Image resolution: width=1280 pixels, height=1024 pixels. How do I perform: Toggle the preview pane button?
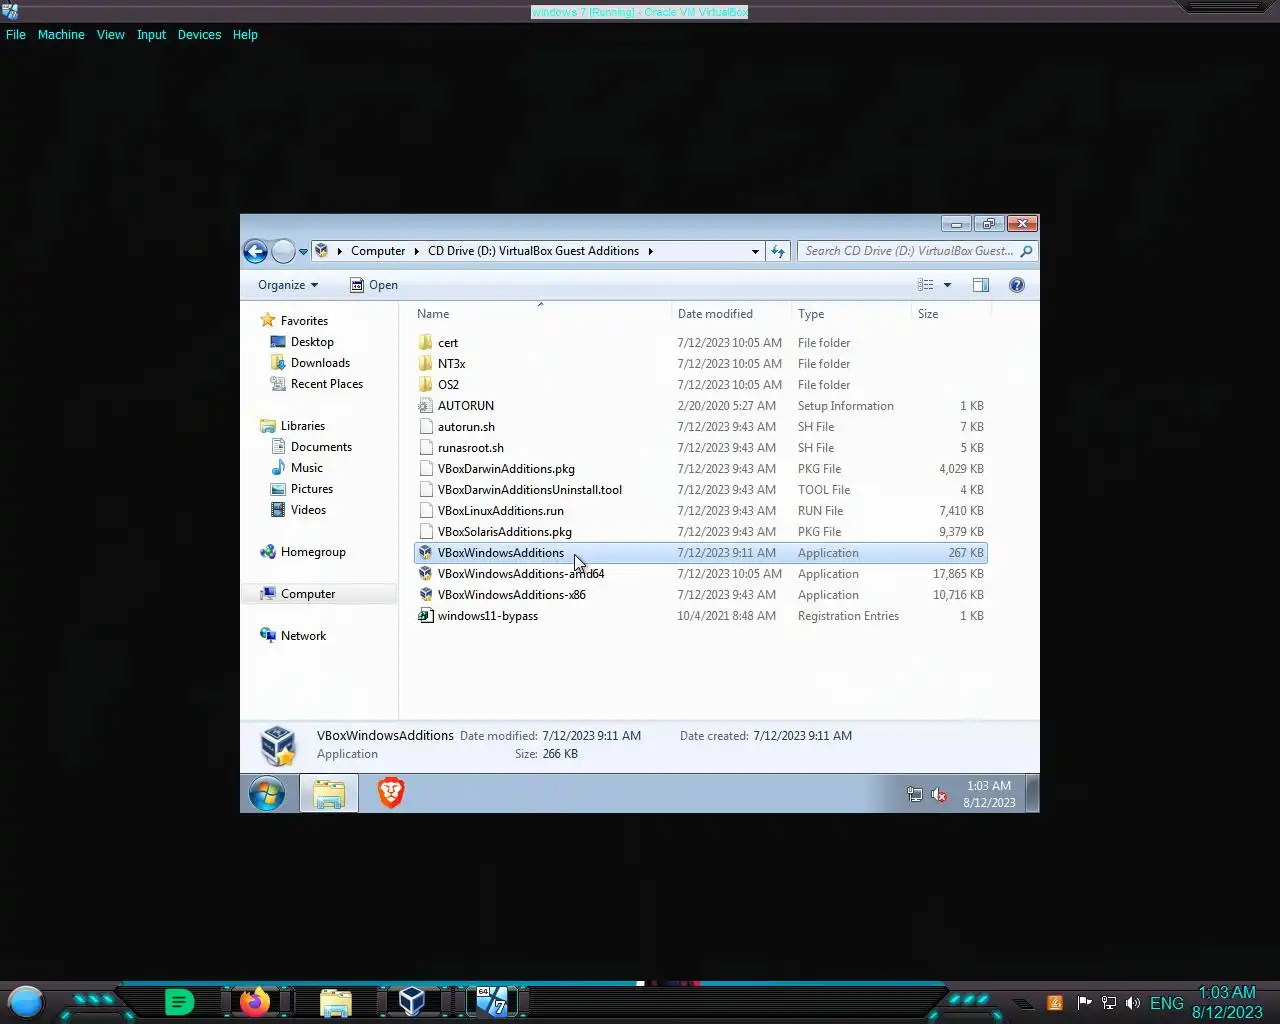pos(981,285)
